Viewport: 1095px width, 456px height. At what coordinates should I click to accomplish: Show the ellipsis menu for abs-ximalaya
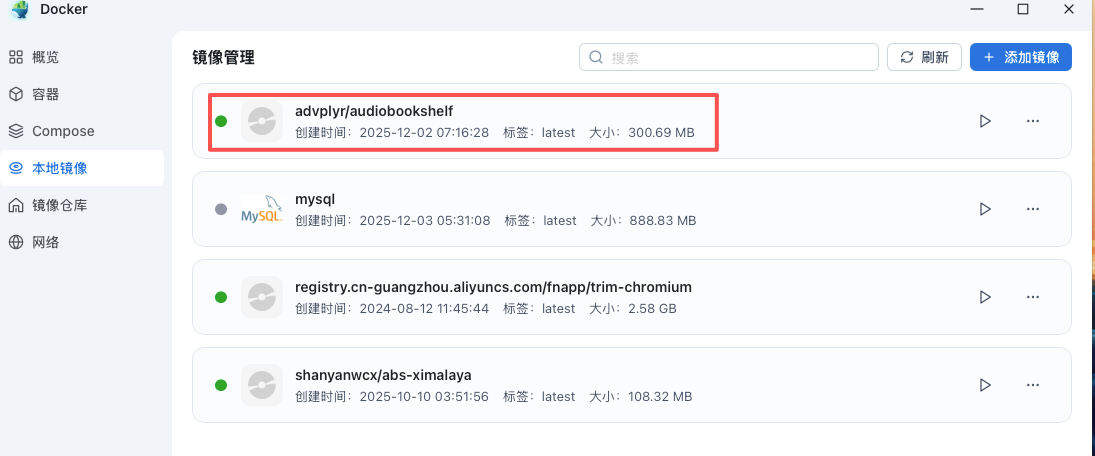coord(1033,385)
